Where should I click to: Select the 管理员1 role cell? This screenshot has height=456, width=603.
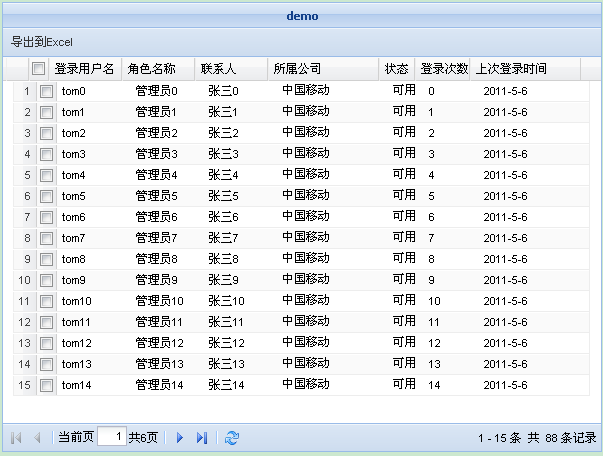click(156, 112)
